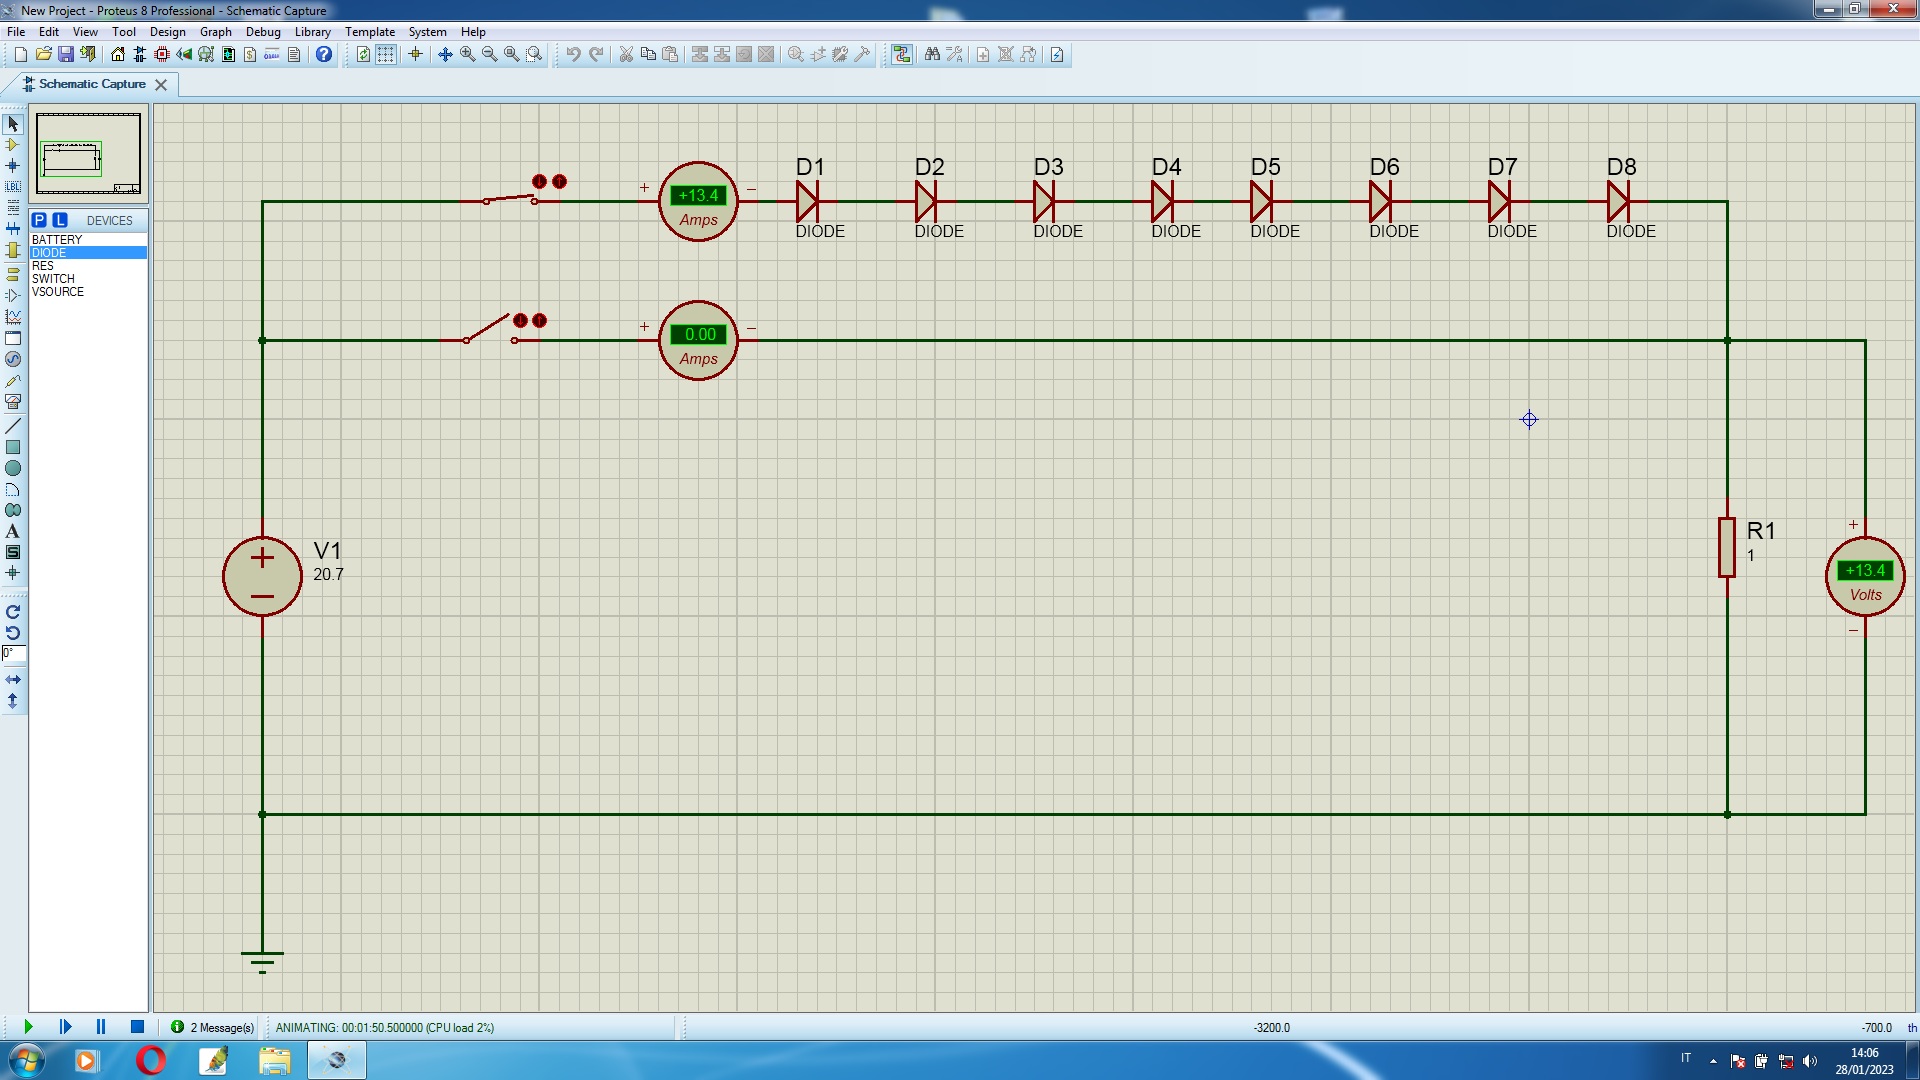
Task: Toggle the lower switch open actuator dot
Action: click(520, 321)
